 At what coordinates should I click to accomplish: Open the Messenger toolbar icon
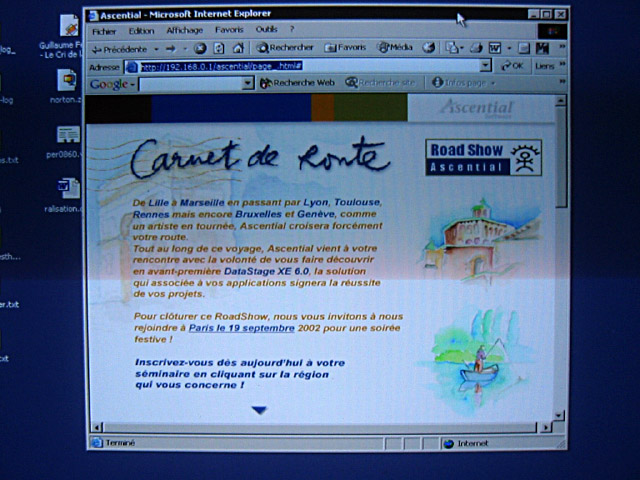coord(542,49)
